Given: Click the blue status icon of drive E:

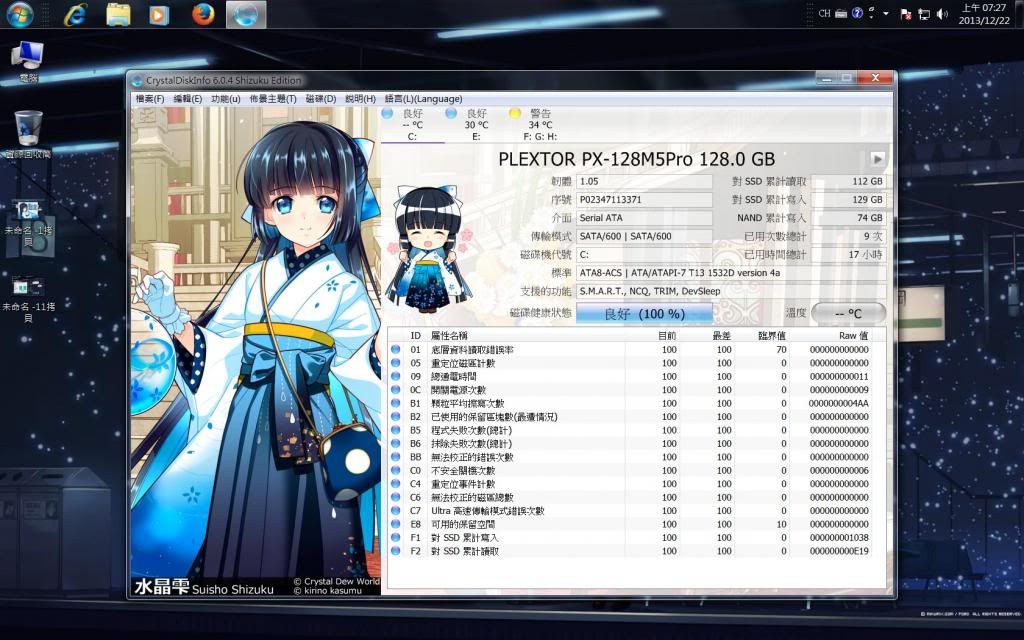Looking at the screenshot, I should click(451, 113).
